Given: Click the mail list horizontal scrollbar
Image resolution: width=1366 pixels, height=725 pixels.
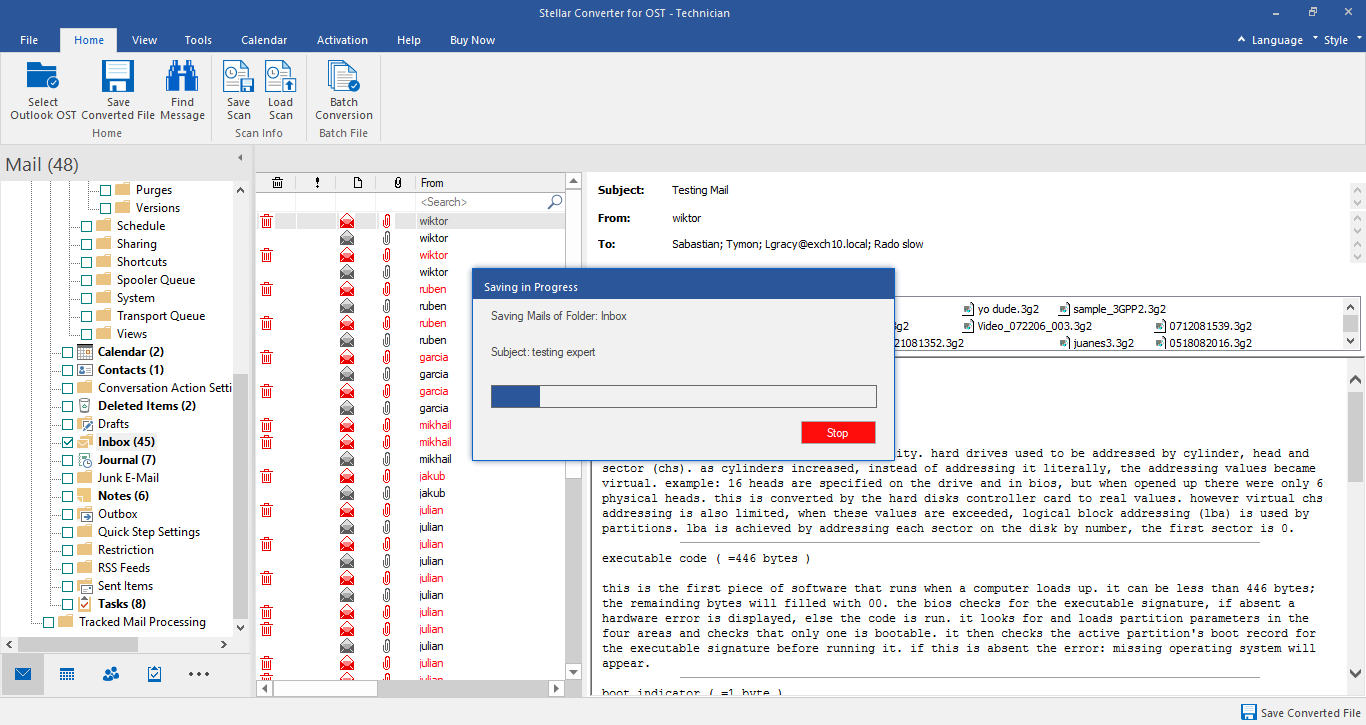Looking at the screenshot, I should click(x=325, y=688).
